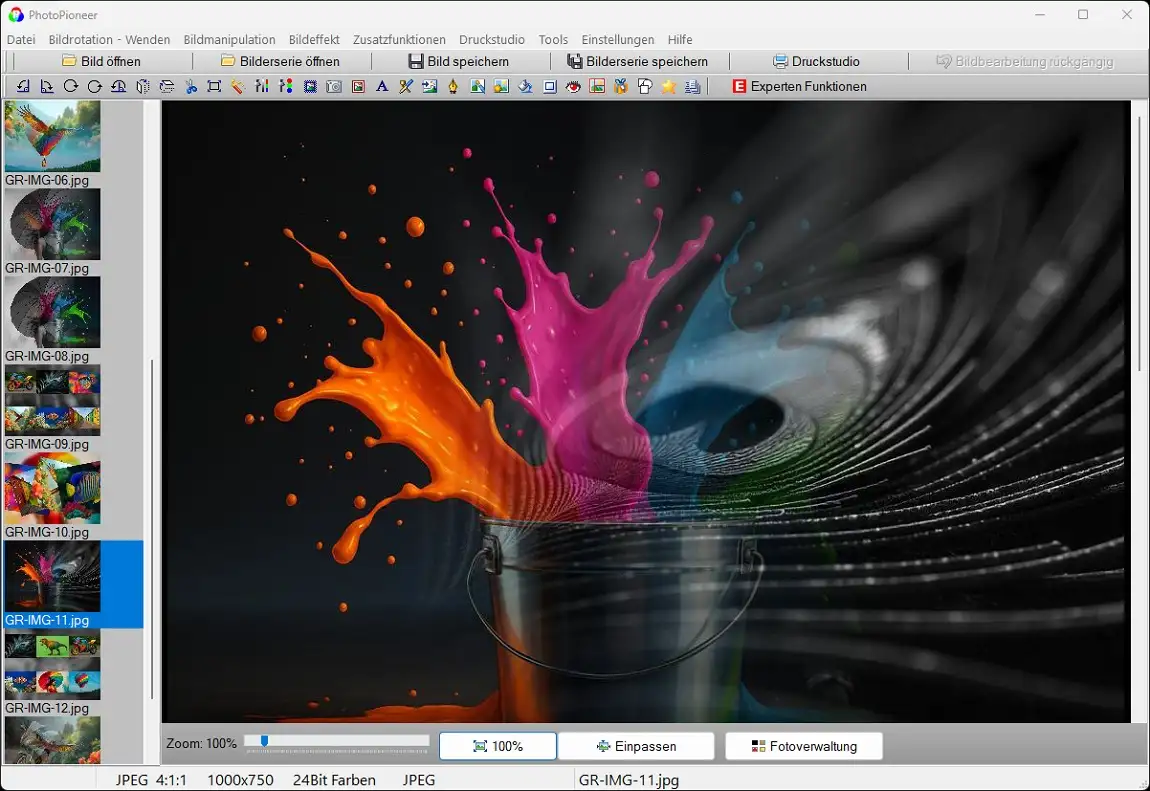Click the zoom slider handle
The image size is (1150, 791).
point(264,741)
